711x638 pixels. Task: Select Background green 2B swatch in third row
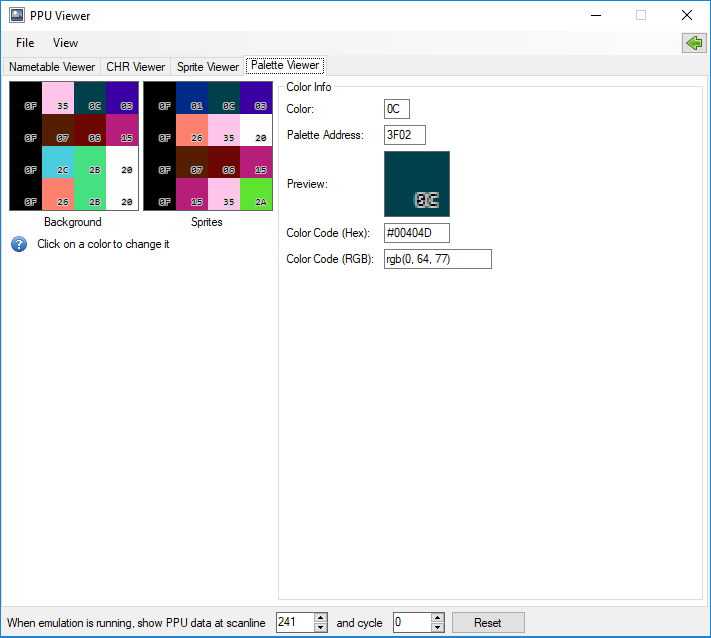click(90, 162)
